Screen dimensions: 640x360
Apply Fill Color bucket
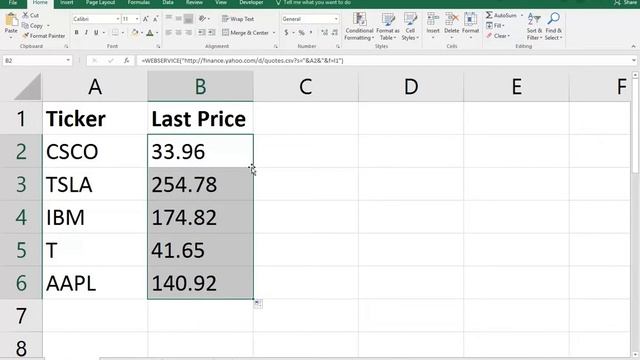point(135,33)
